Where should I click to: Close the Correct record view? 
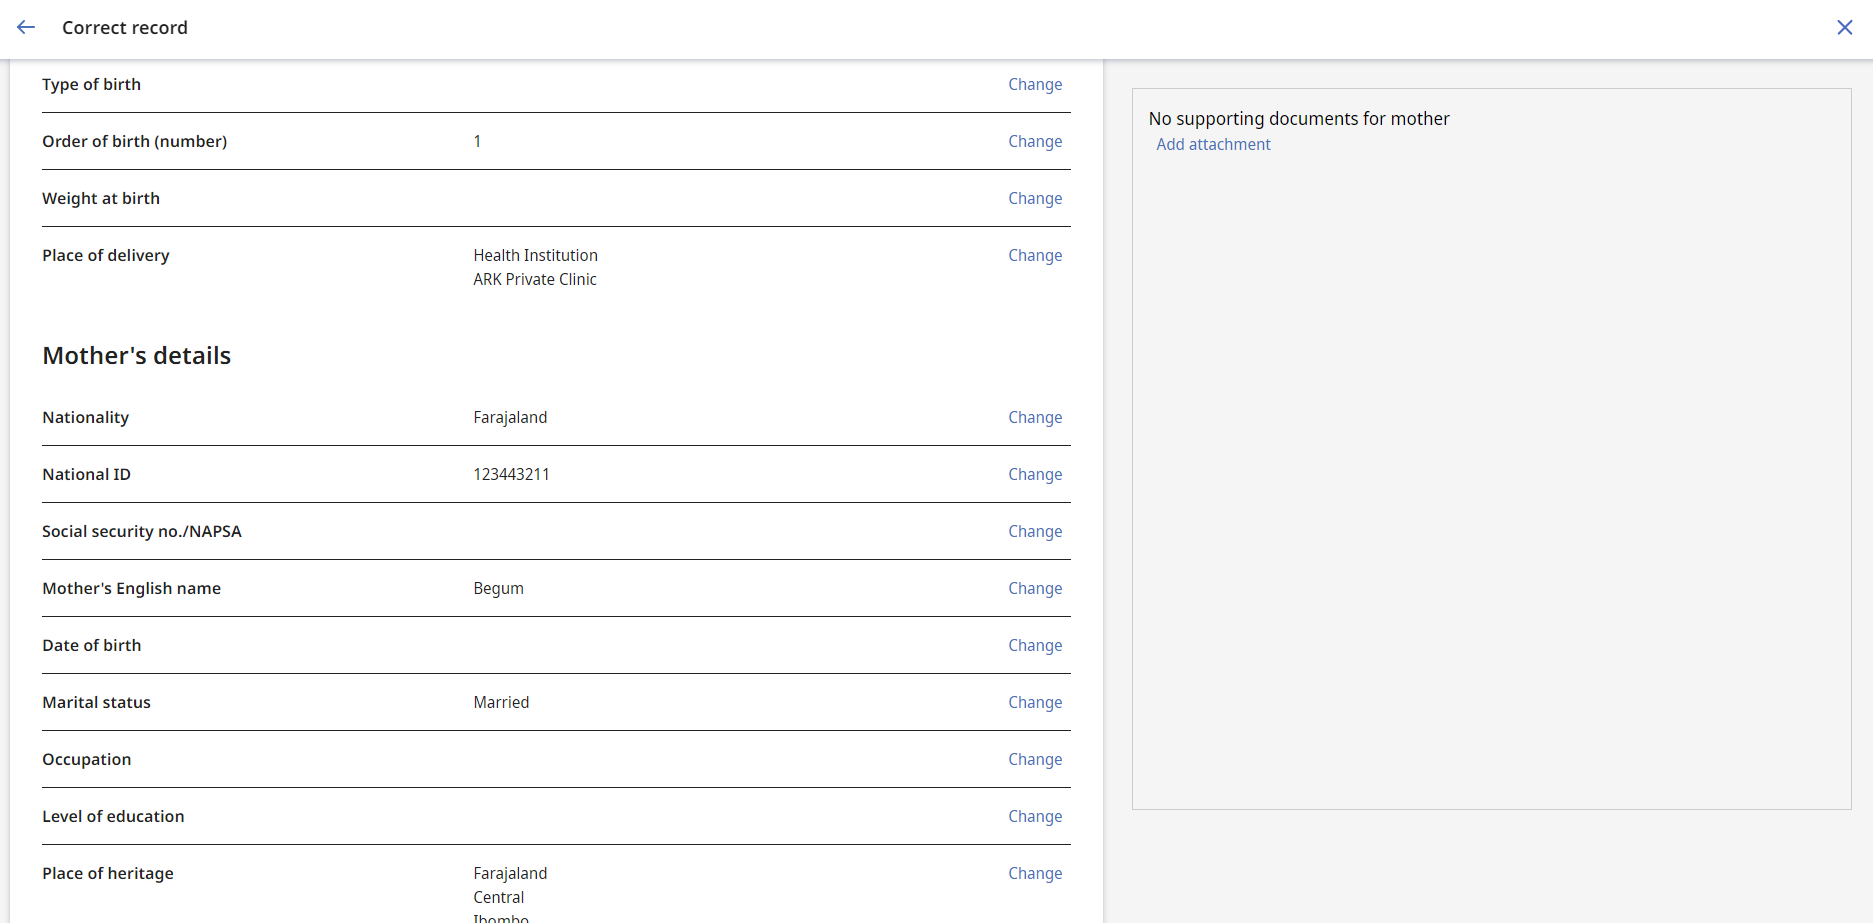(x=1845, y=27)
